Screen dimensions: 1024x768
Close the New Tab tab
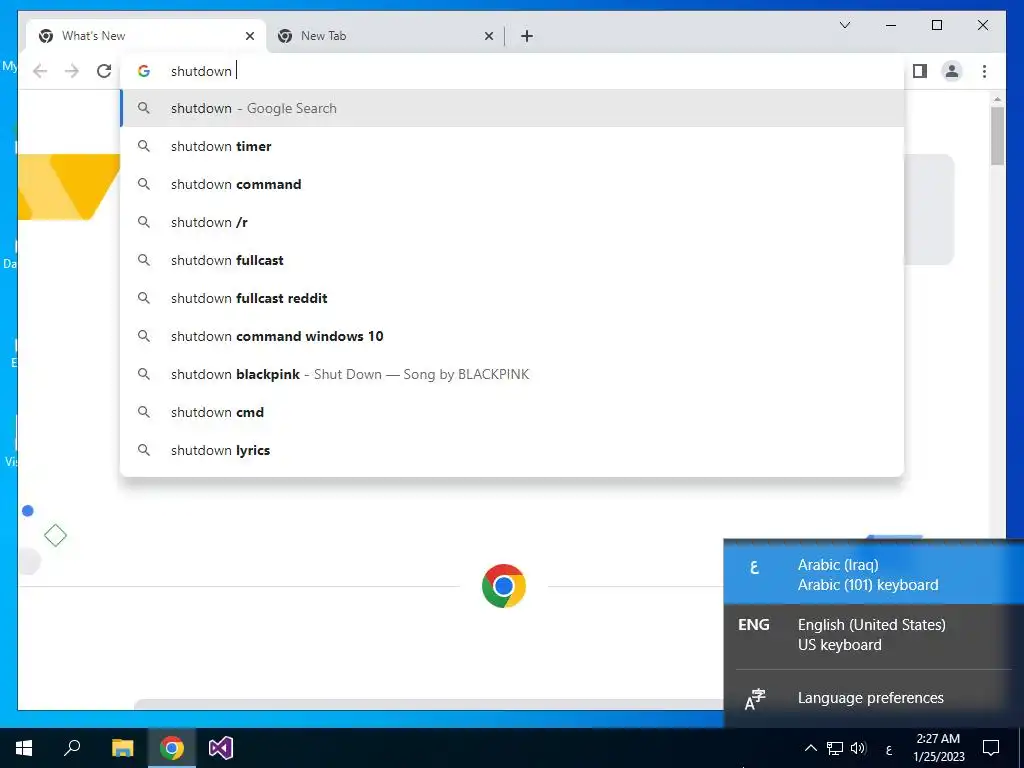(x=488, y=36)
